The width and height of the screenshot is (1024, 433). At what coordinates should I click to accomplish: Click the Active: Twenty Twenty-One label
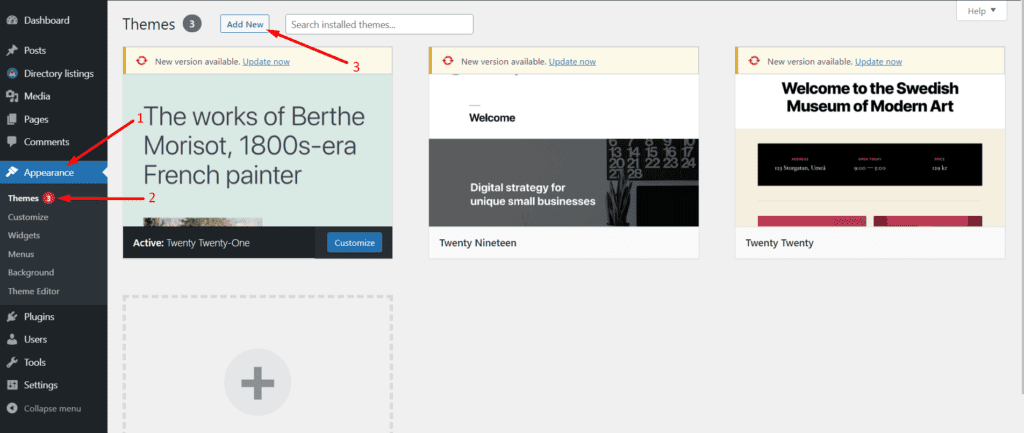(x=191, y=243)
